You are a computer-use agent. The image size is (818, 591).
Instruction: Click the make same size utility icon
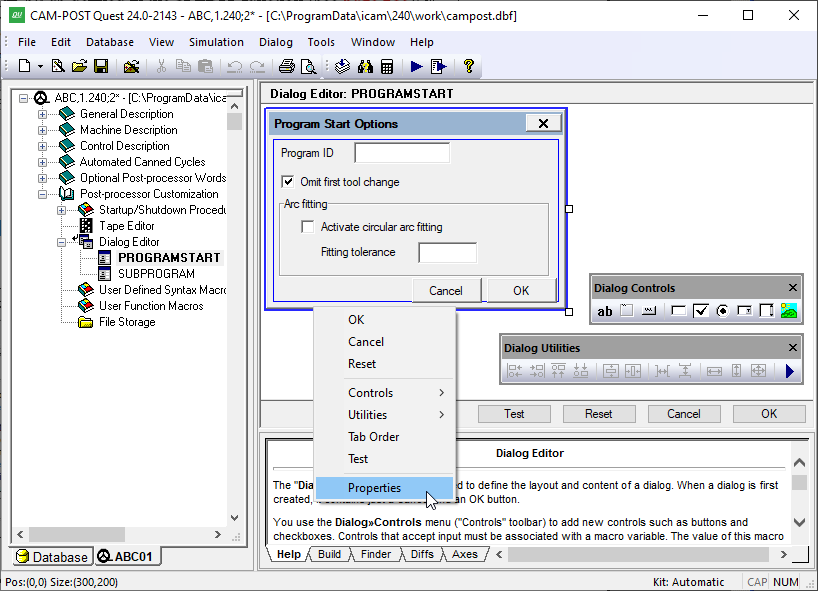pos(759,371)
